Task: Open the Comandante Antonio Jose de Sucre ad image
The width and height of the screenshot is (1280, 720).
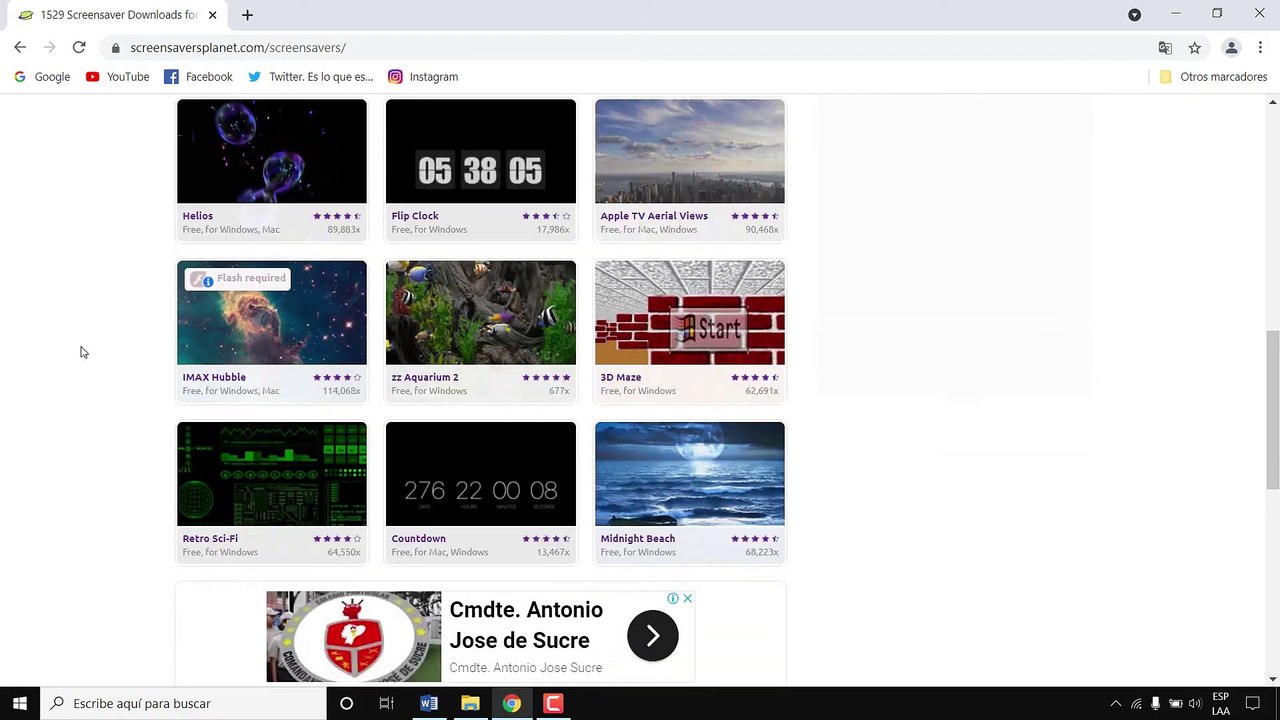Action: tap(354, 637)
